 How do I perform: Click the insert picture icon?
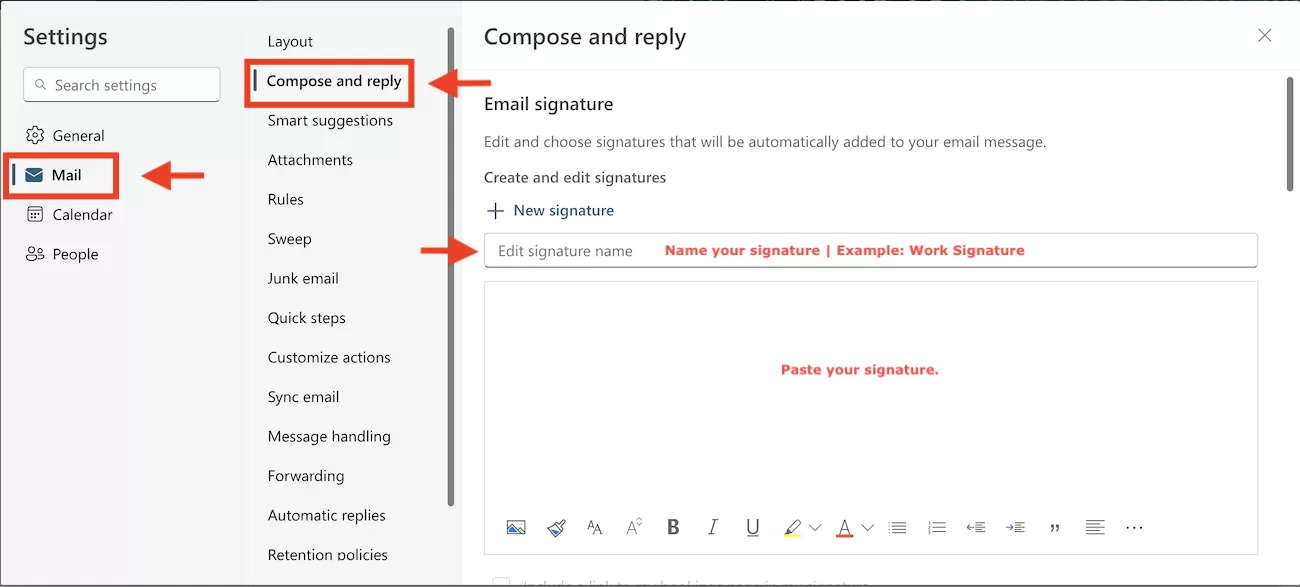(x=516, y=527)
